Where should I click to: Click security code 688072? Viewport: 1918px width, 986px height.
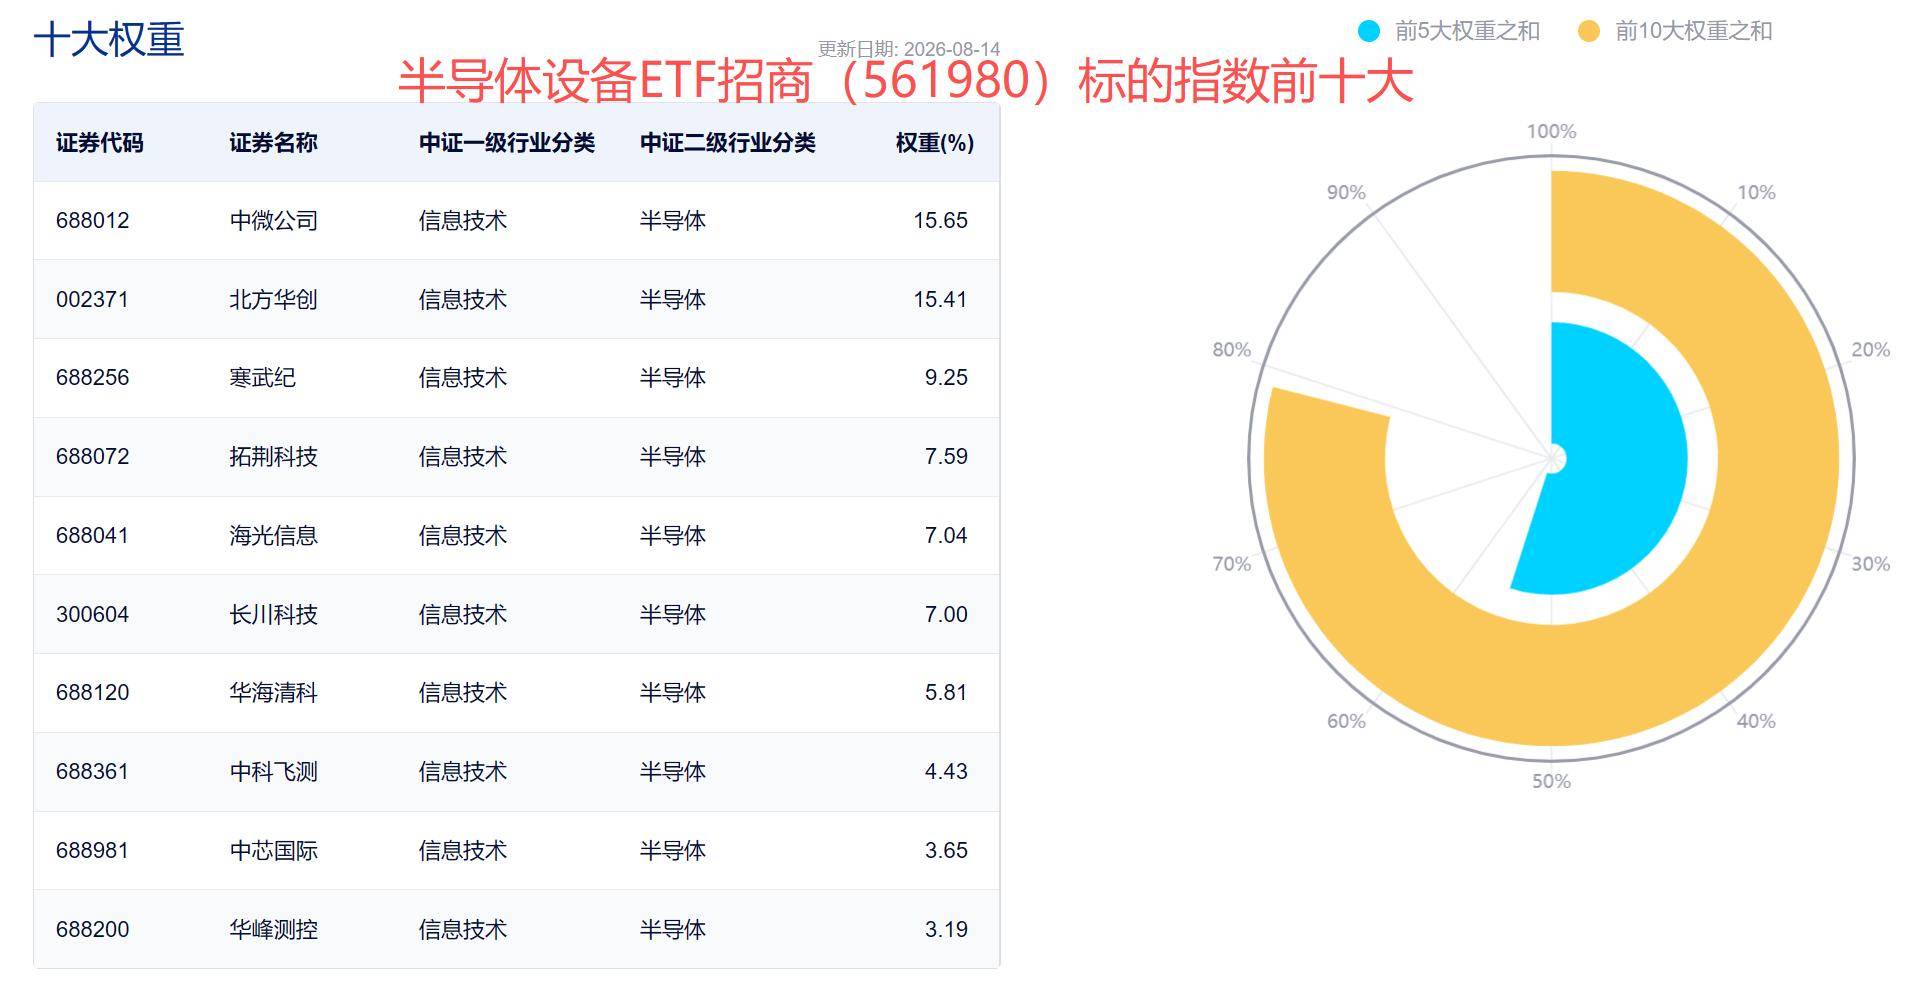(x=93, y=457)
